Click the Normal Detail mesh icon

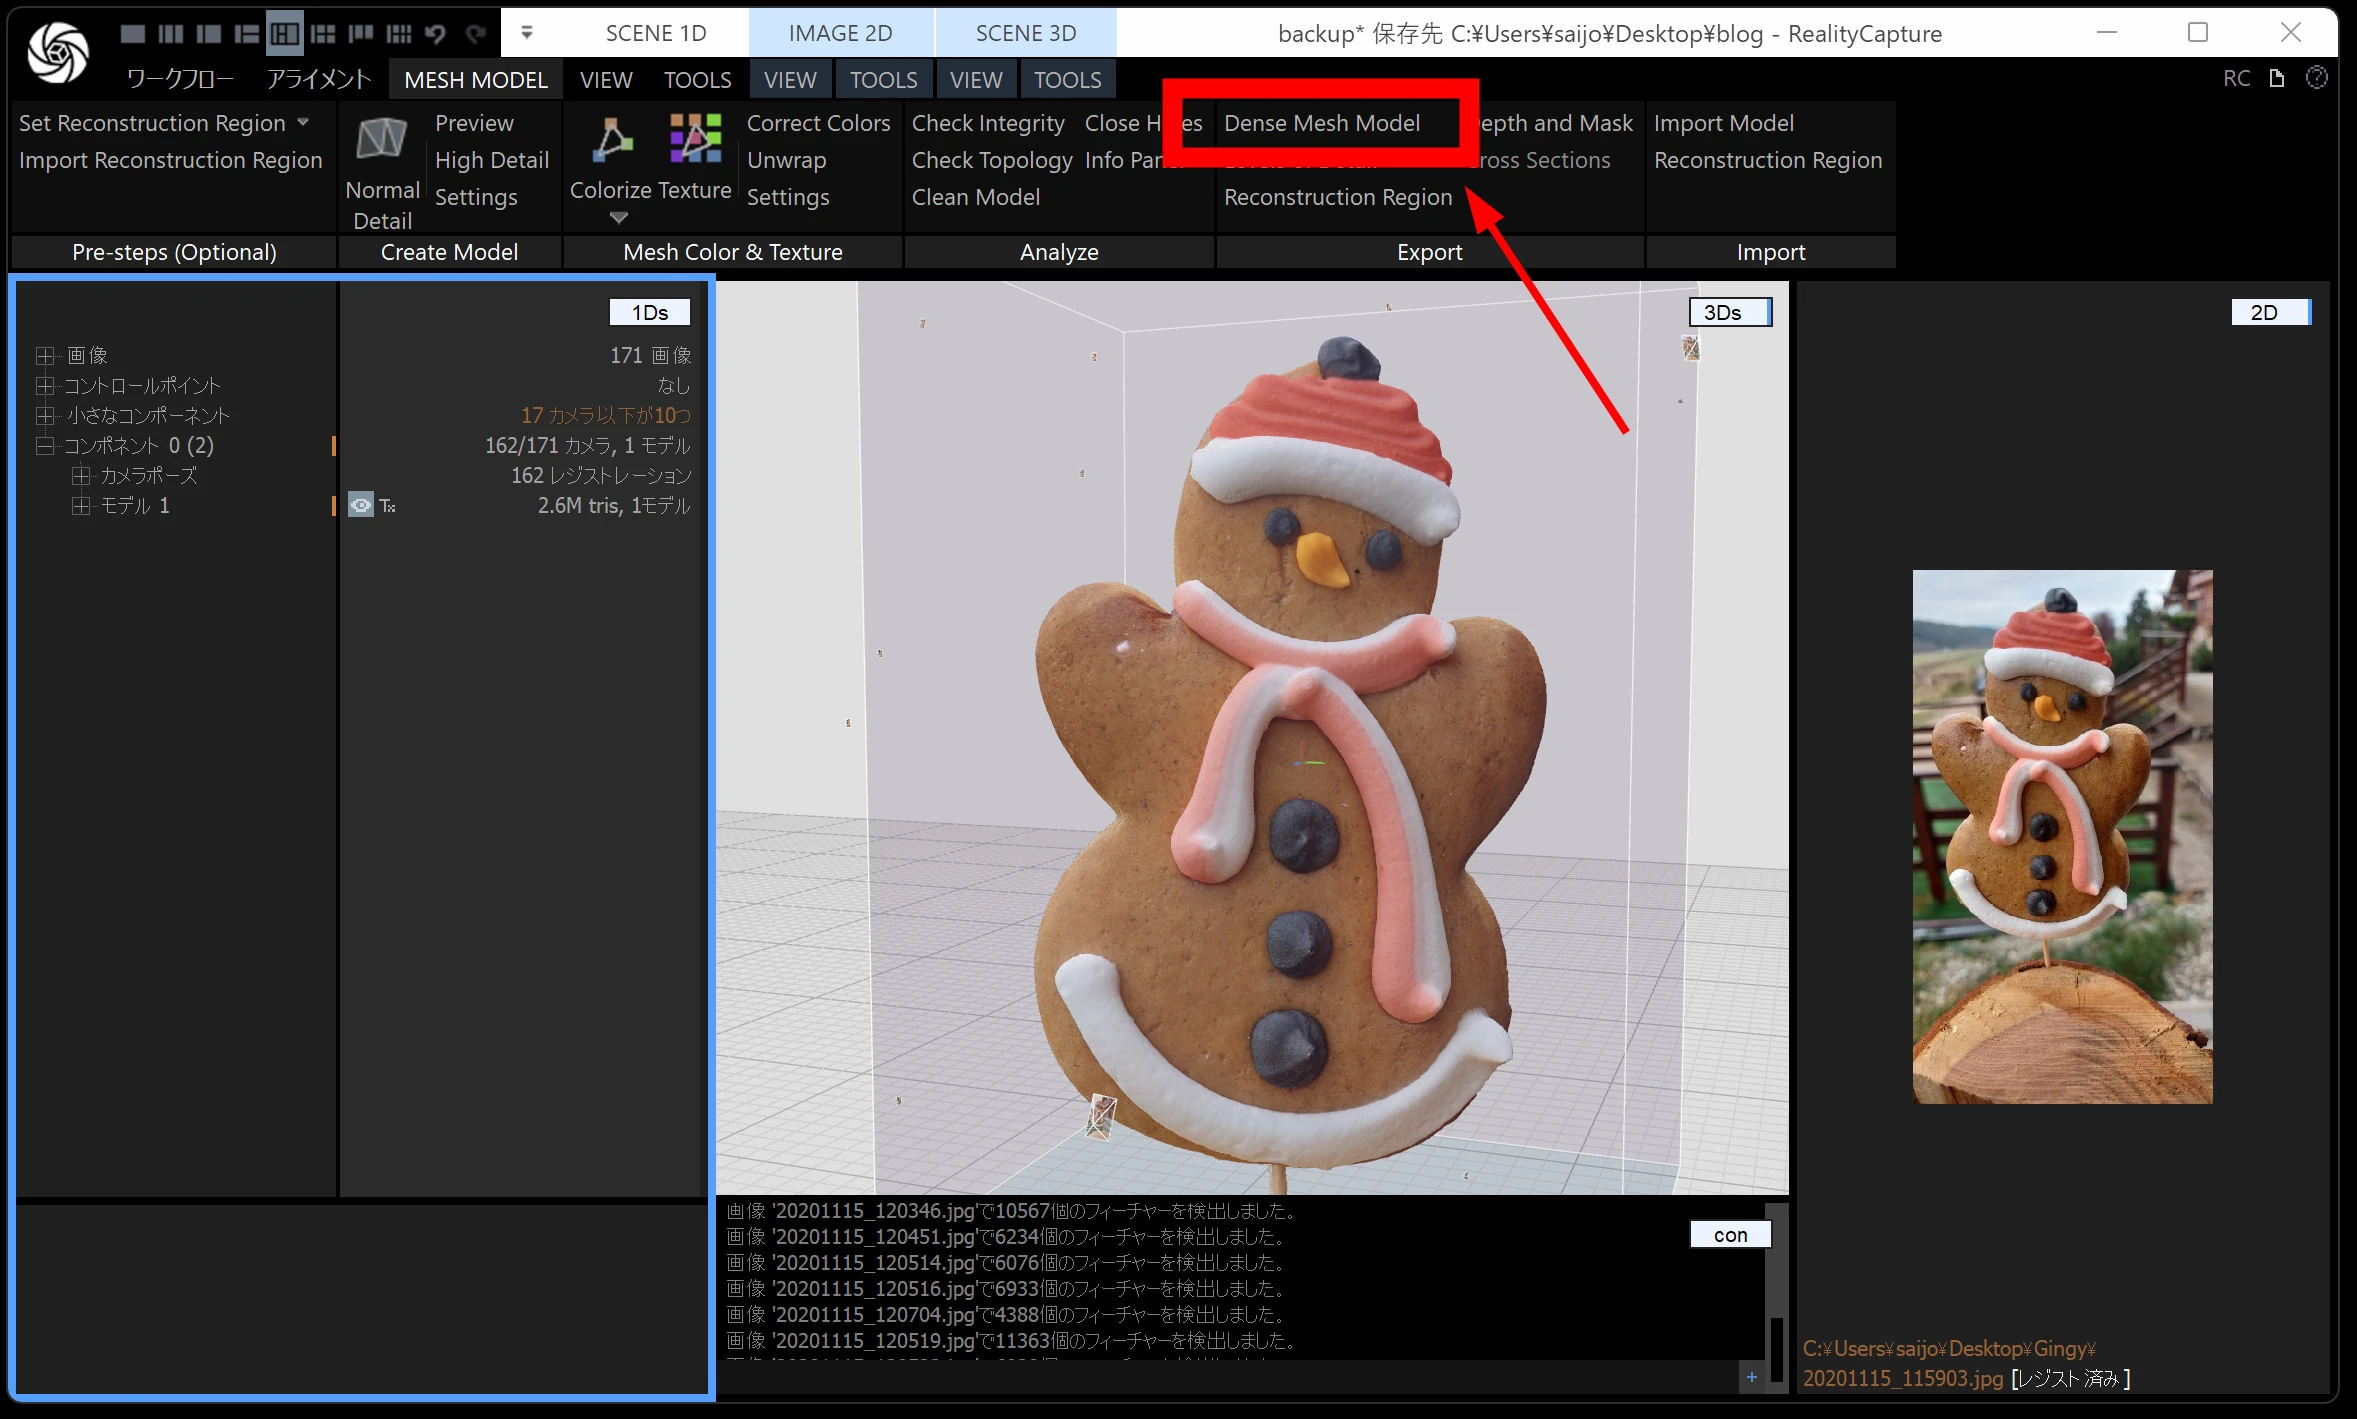point(382,140)
